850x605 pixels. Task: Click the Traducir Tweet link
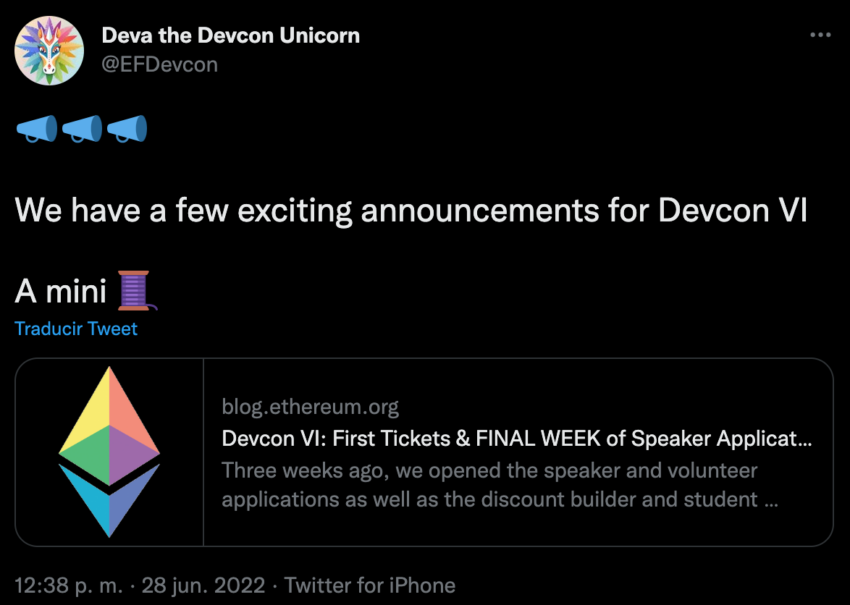76,329
